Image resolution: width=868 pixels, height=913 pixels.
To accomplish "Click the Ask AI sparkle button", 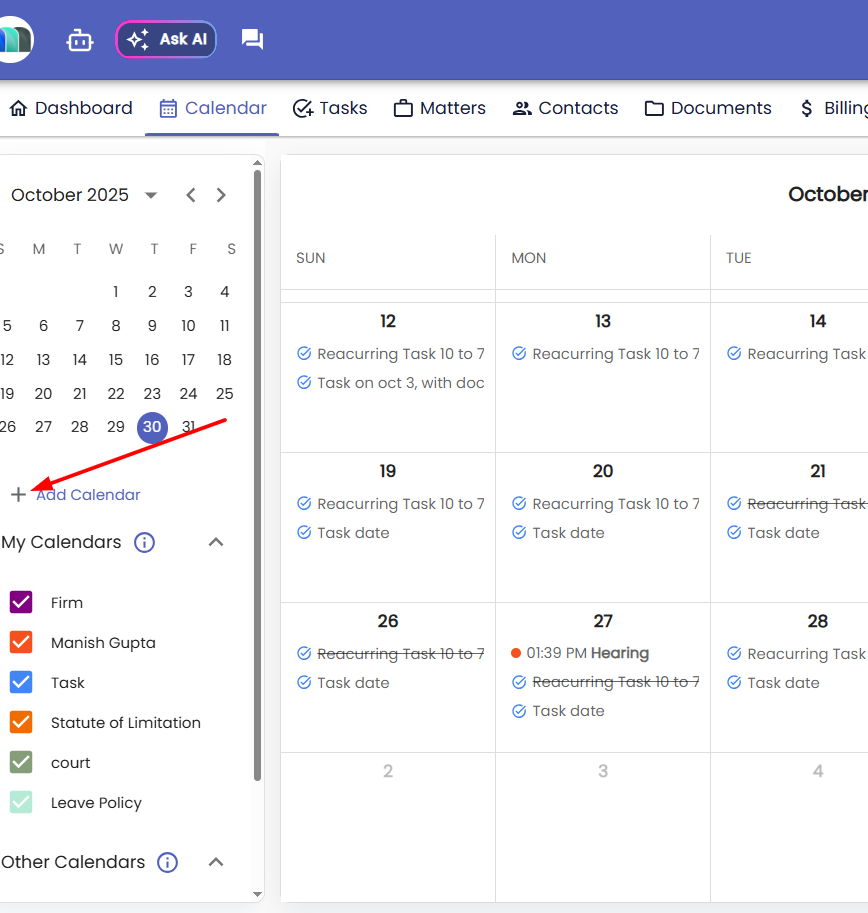I will click(166, 40).
